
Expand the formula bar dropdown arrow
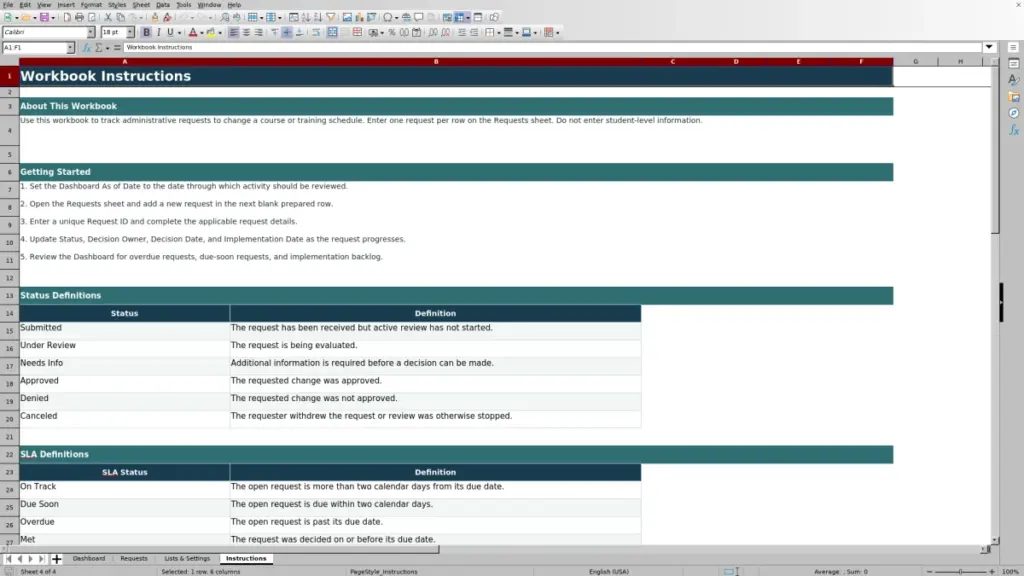point(989,47)
